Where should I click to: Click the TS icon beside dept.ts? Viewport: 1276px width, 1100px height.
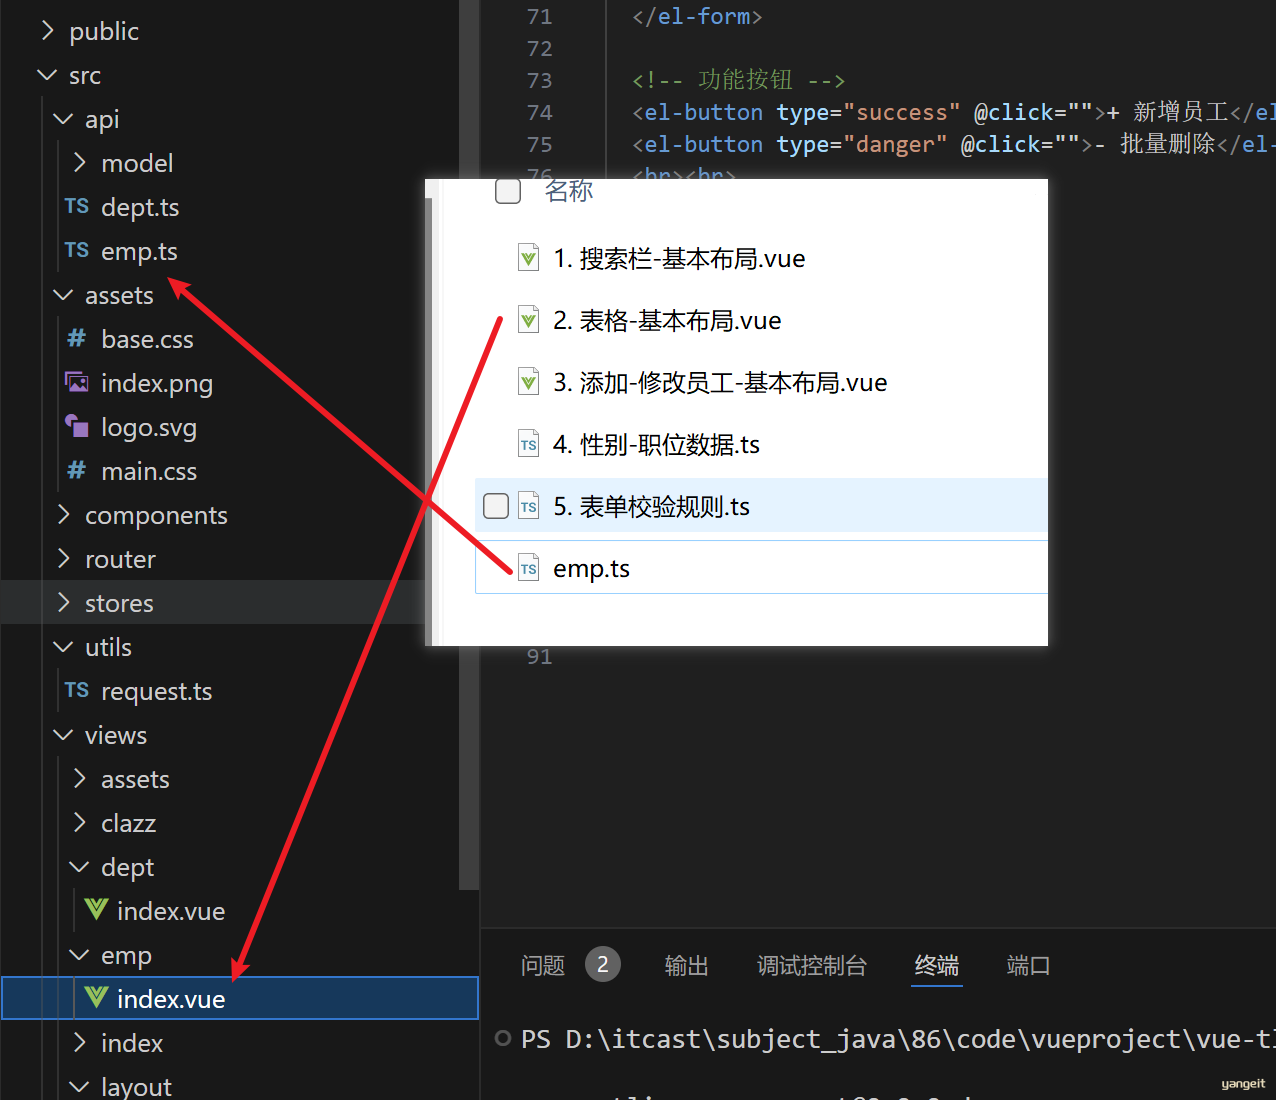(77, 206)
